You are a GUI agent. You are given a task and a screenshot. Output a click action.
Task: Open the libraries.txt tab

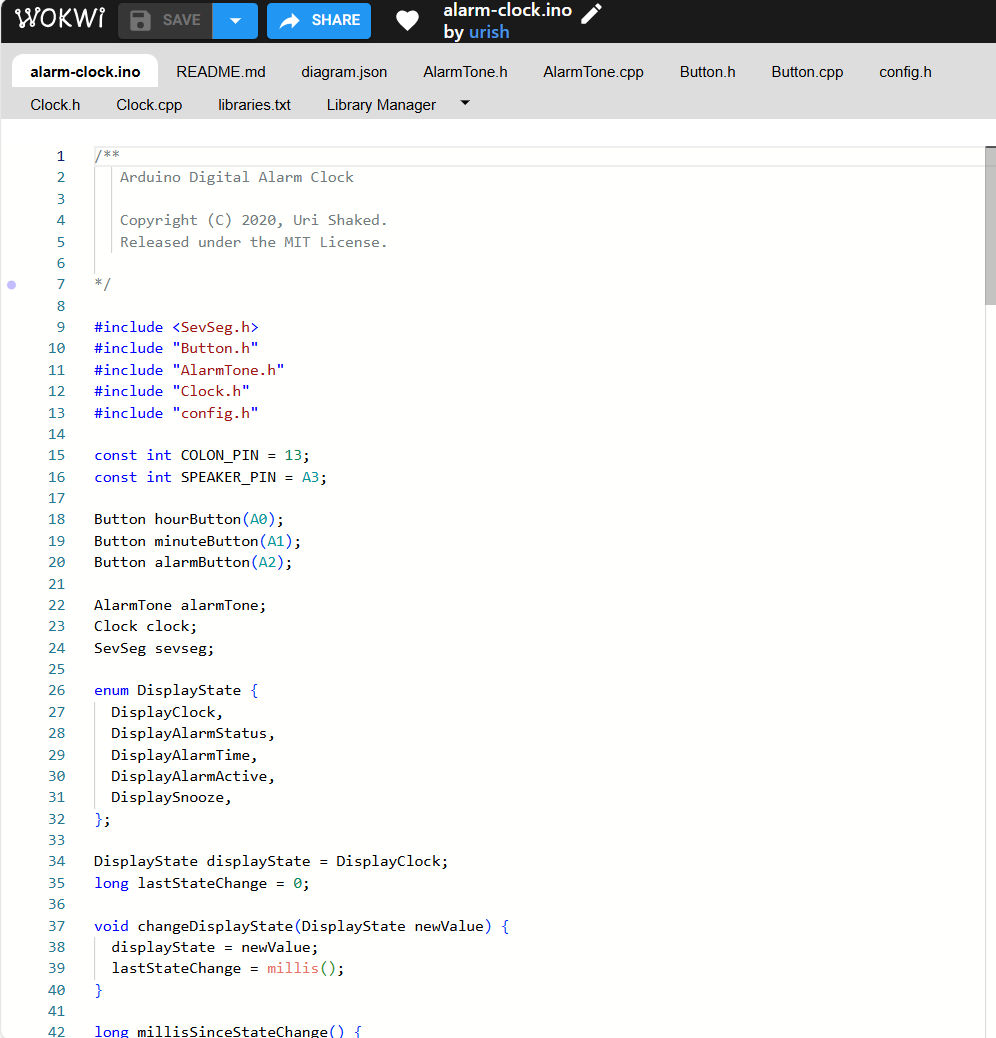(x=254, y=105)
